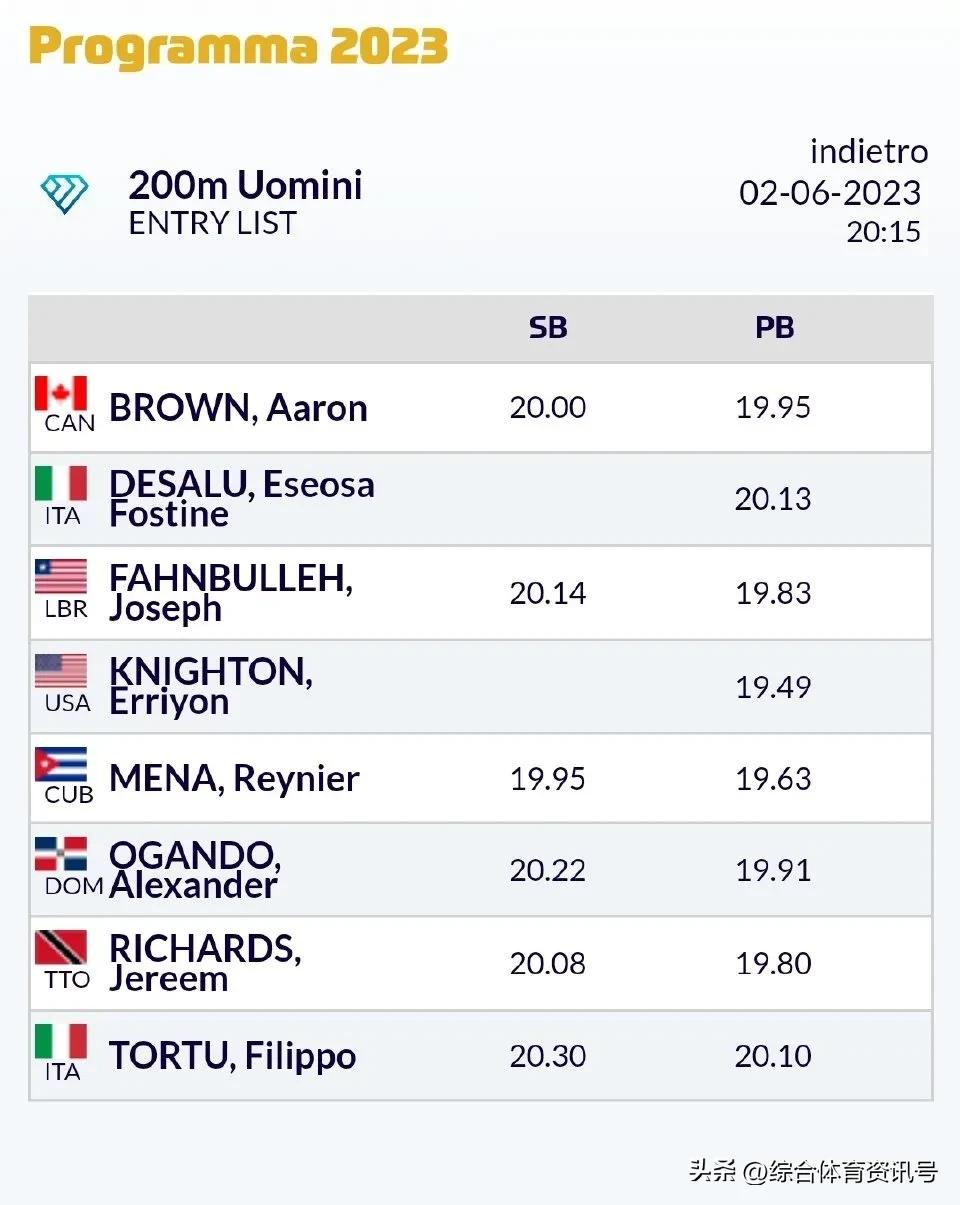The image size is (960, 1205).
Task: Click Desalu's Italy flag icon
Action: coord(61,484)
